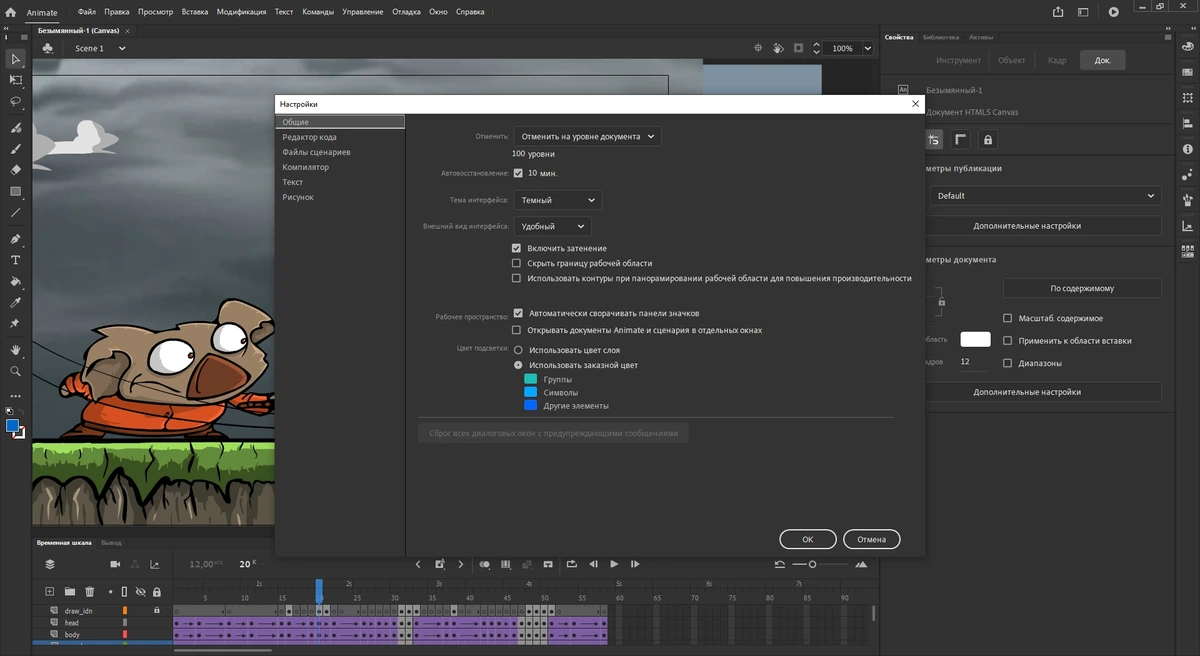Image resolution: width=1200 pixels, height=656 pixels.
Task: Select the Free Transform tool
Action: click(15, 80)
